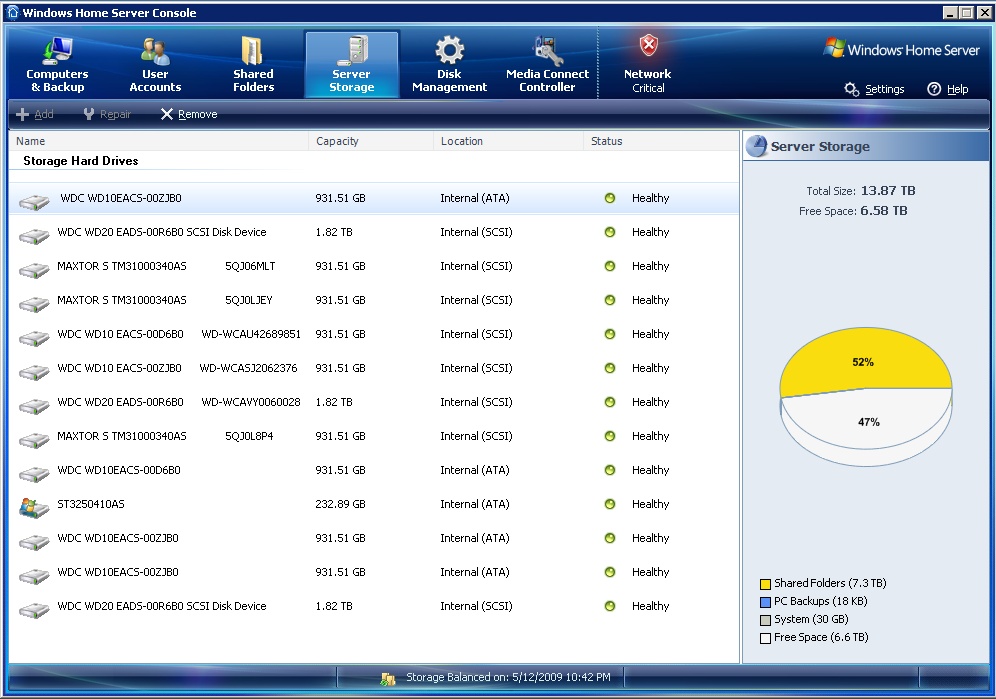Click the Server Storage tower icon

pos(351,51)
